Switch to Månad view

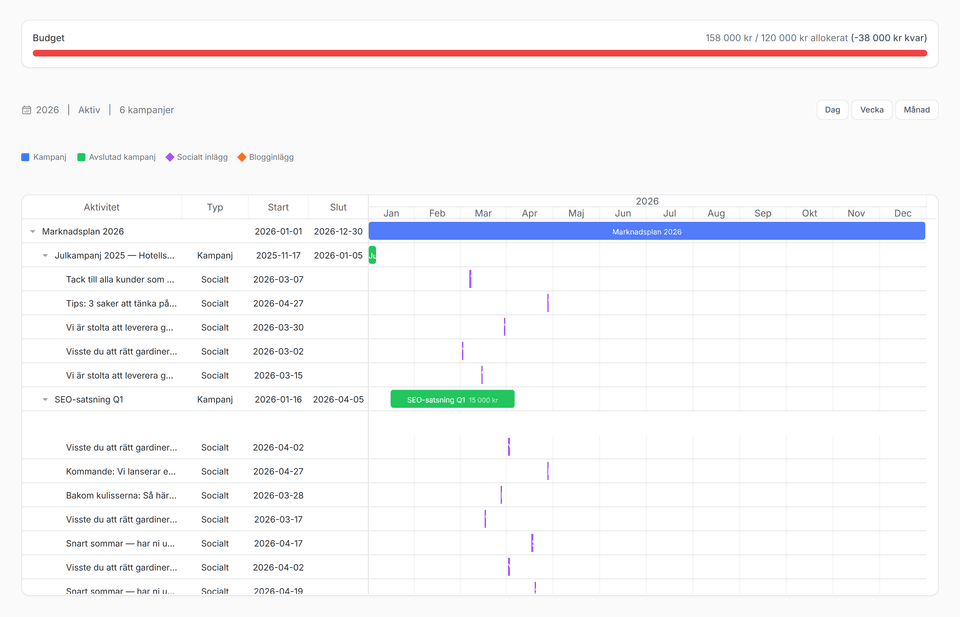click(x=916, y=110)
